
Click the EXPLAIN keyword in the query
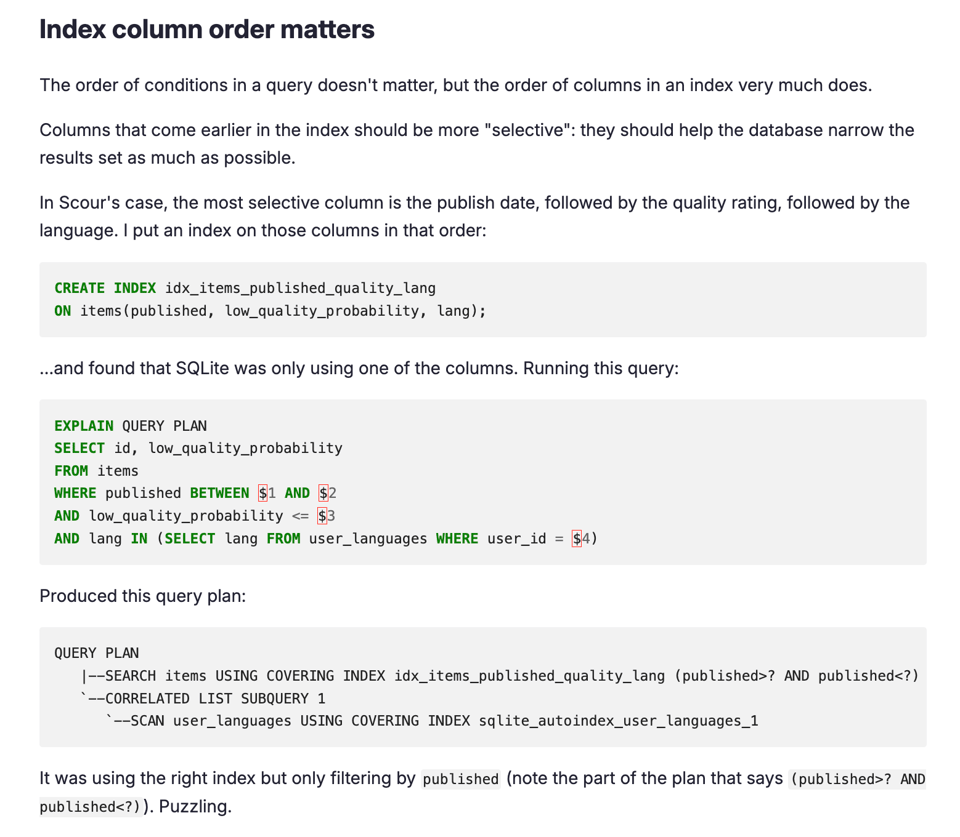(x=84, y=426)
